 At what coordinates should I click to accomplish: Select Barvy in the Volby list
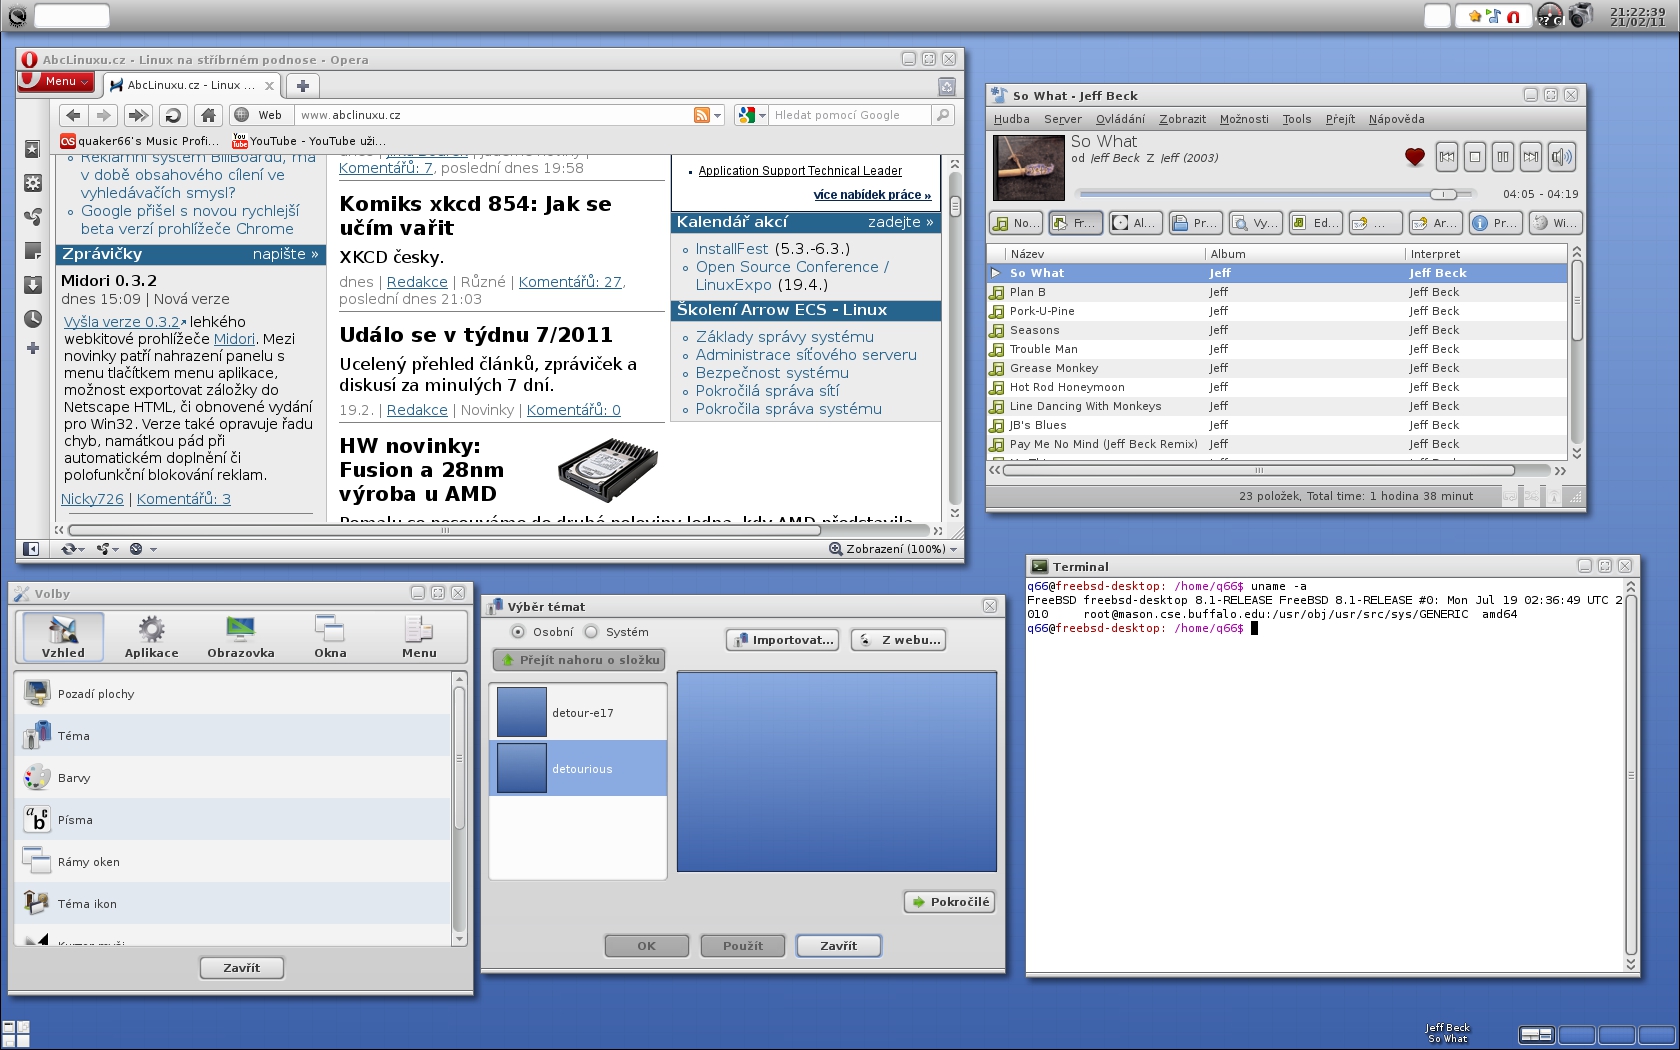pos(234,778)
